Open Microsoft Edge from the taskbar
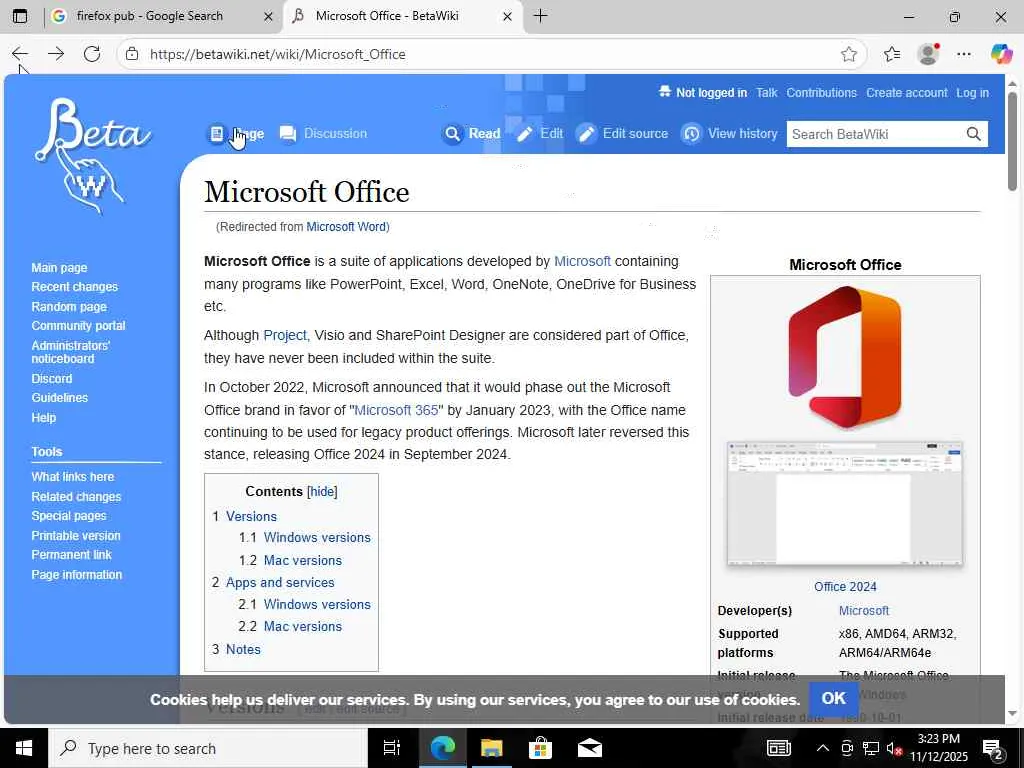 [x=442, y=748]
